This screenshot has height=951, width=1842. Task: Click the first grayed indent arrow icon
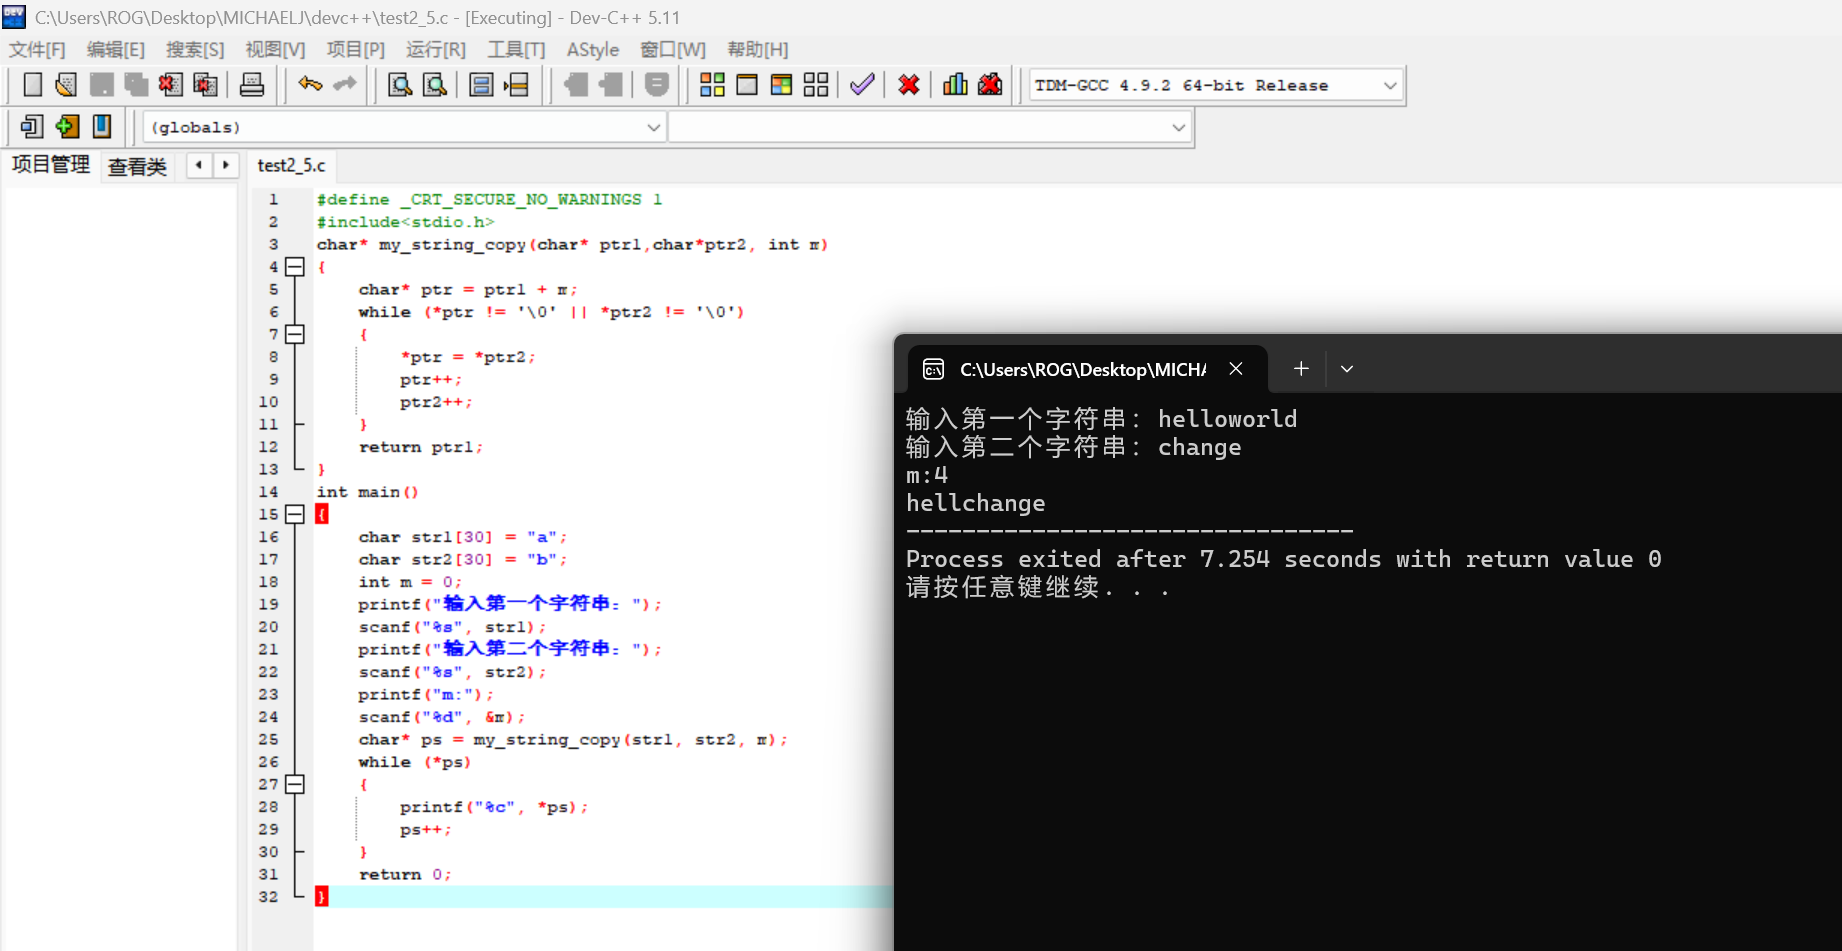point(576,85)
